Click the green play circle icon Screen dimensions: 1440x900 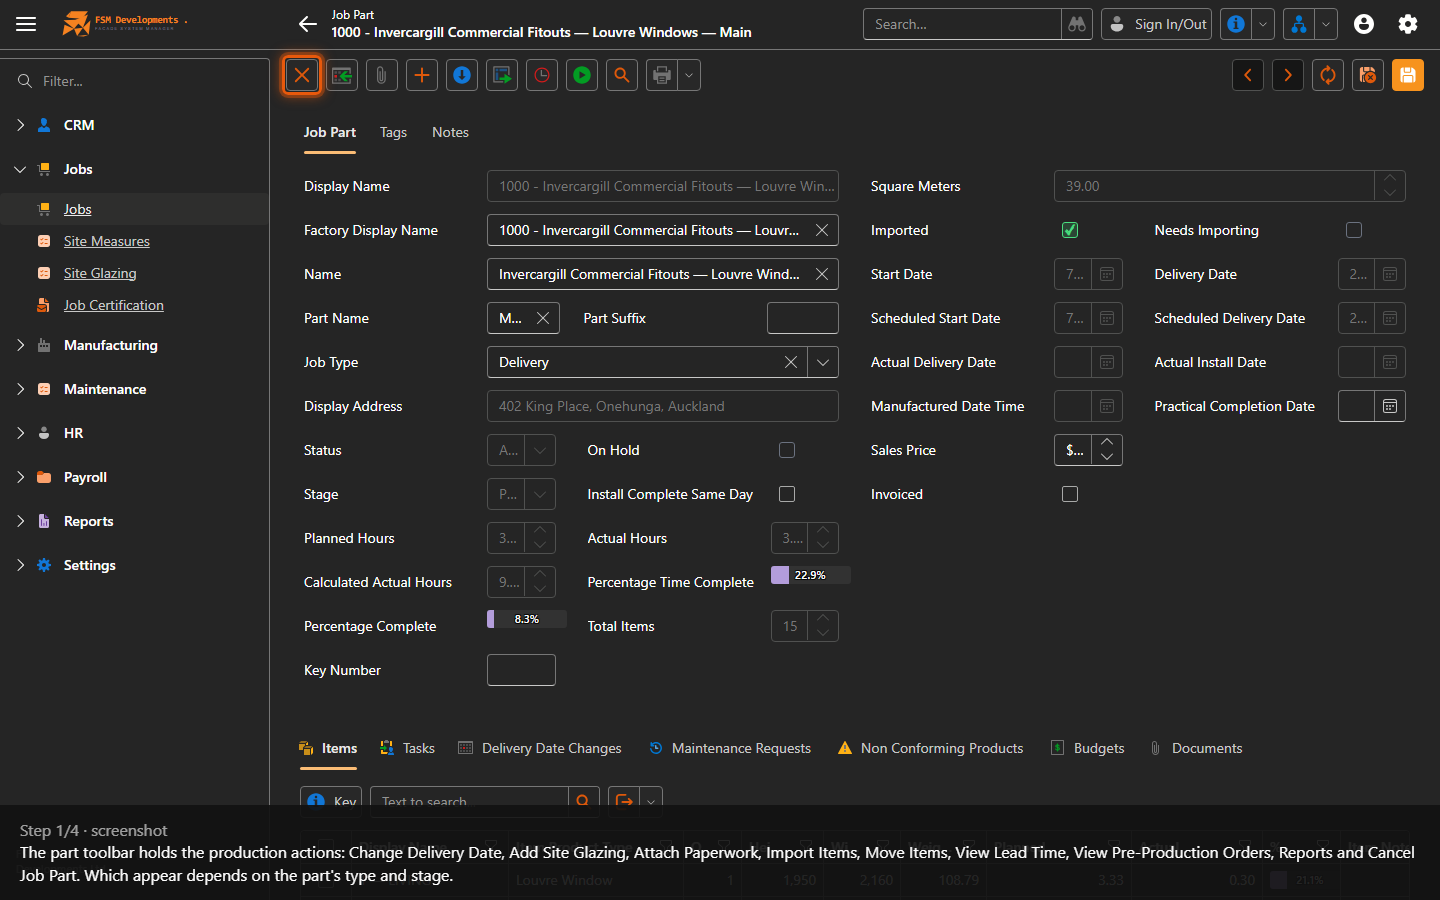(582, 75)
